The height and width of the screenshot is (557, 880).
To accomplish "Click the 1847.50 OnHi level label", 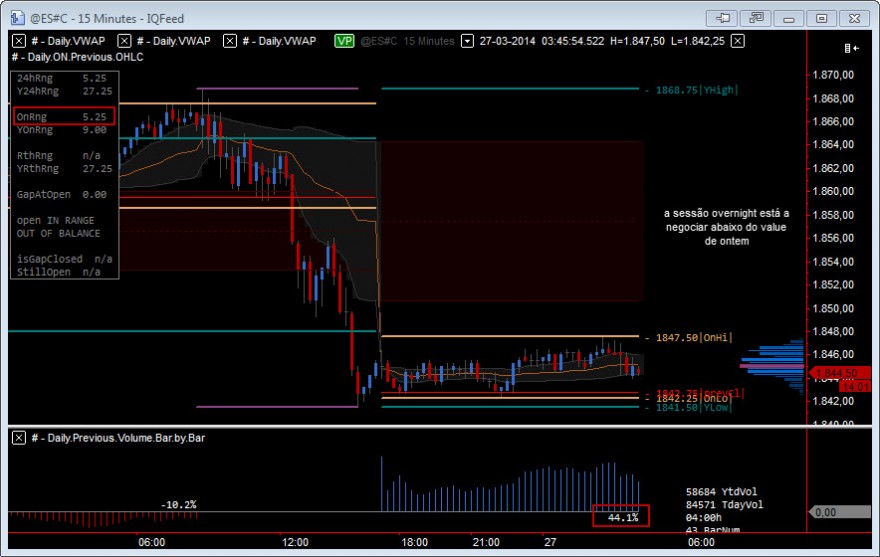I will (x=694, y=337).
